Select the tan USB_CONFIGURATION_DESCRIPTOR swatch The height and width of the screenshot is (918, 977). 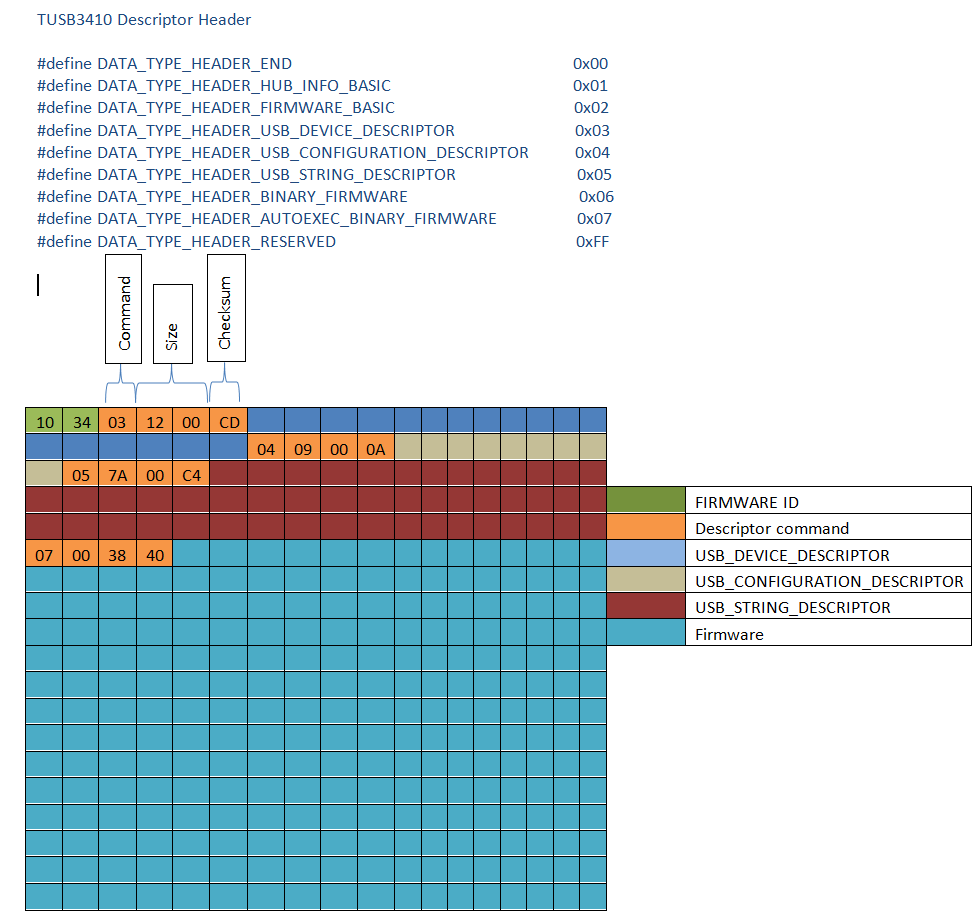tap(643, 581)
